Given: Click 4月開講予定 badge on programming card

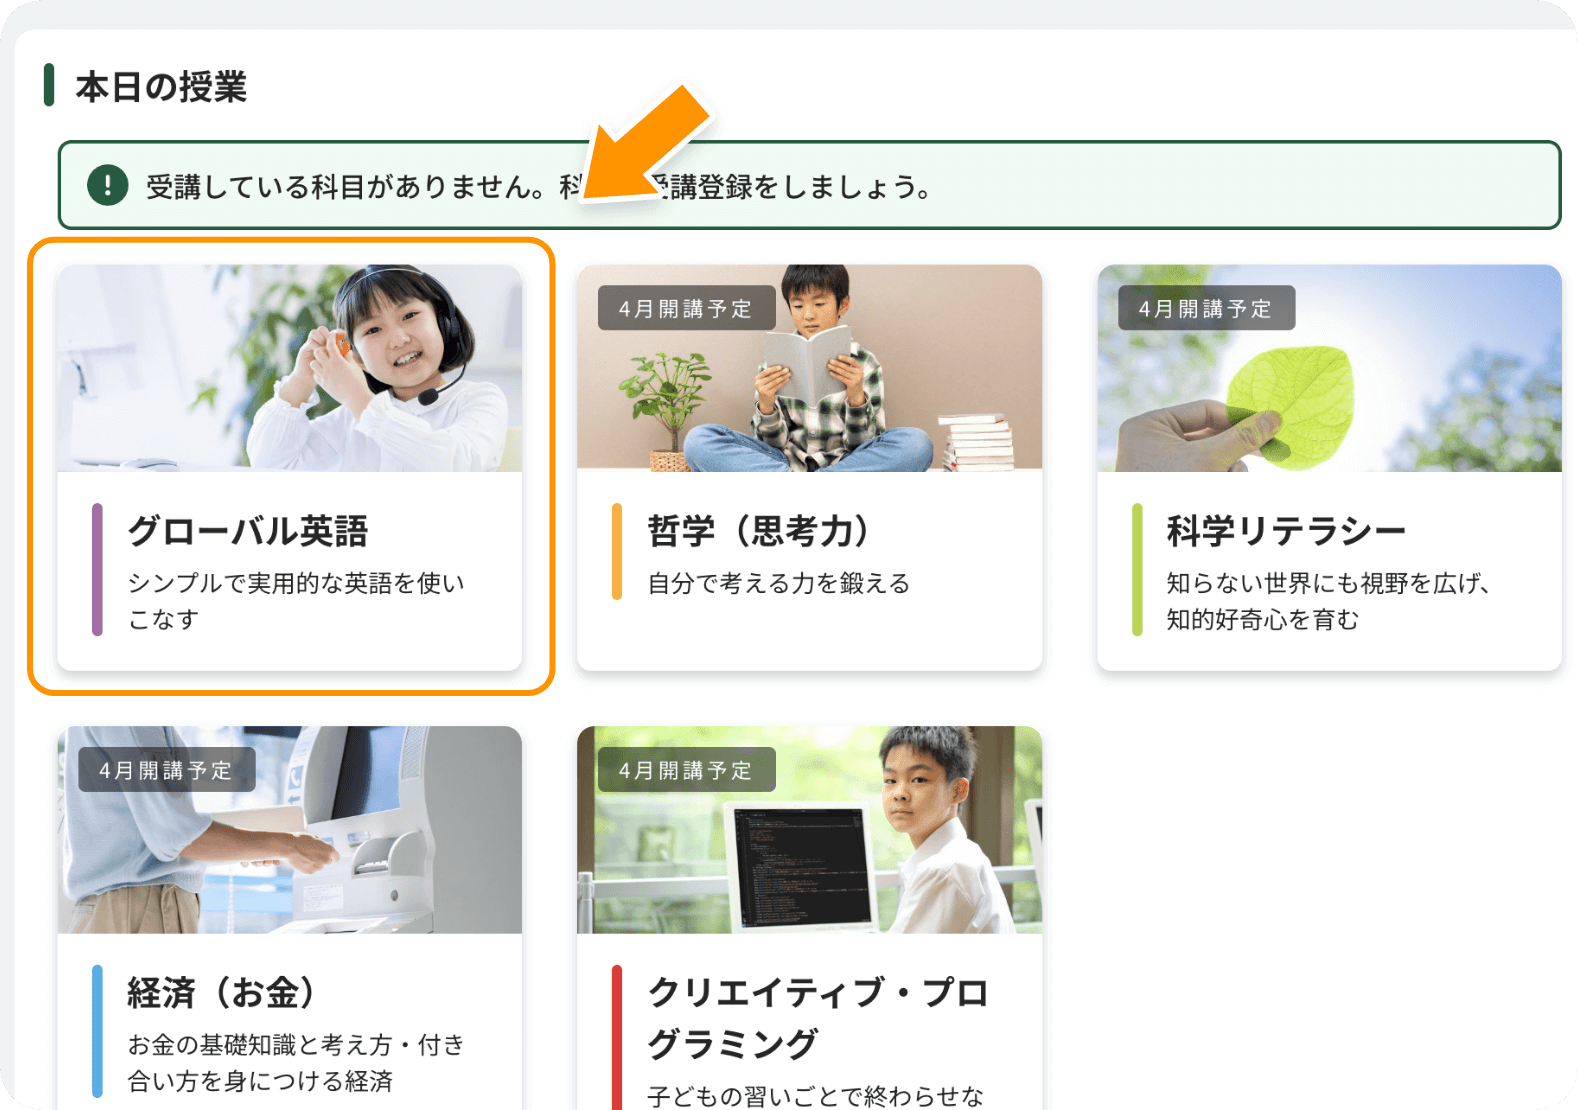Looking at the screenshot, I should [x=686, y=770].
